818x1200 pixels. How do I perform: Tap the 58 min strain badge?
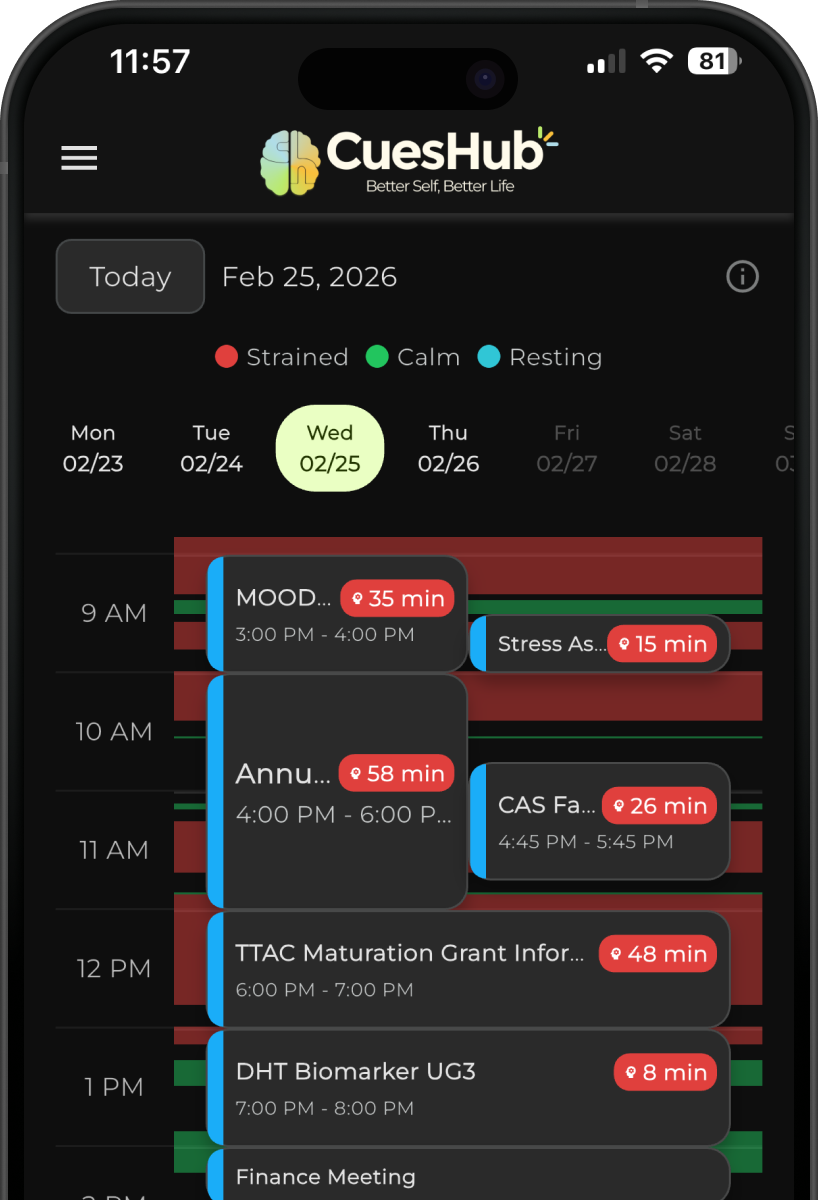(x=397, y=774)
